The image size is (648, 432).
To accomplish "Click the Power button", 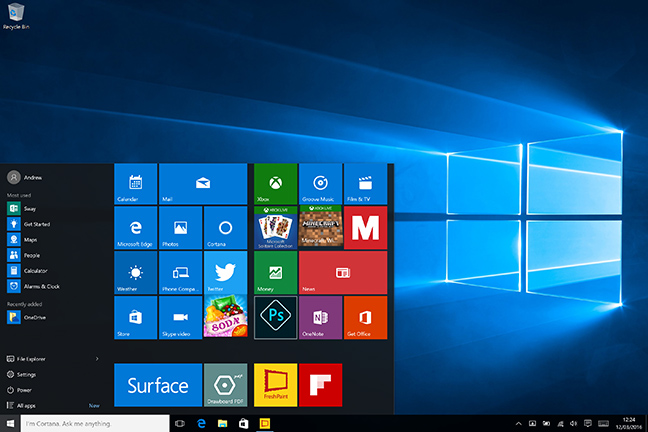I will (19, 390).
